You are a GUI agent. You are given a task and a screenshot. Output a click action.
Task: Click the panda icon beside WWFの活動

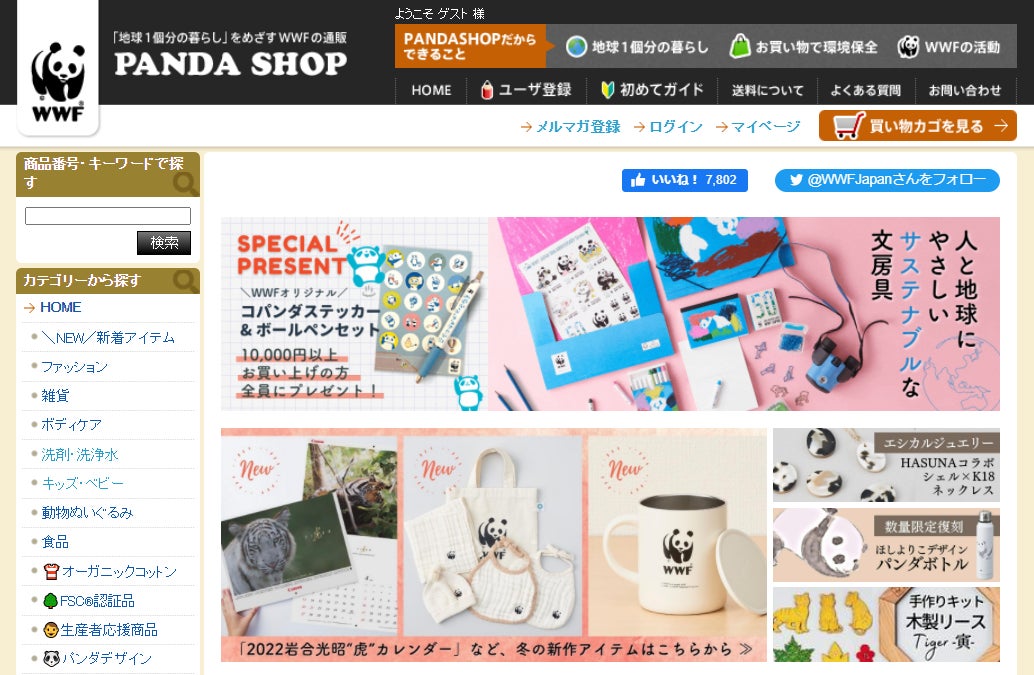tap(908, 47)
